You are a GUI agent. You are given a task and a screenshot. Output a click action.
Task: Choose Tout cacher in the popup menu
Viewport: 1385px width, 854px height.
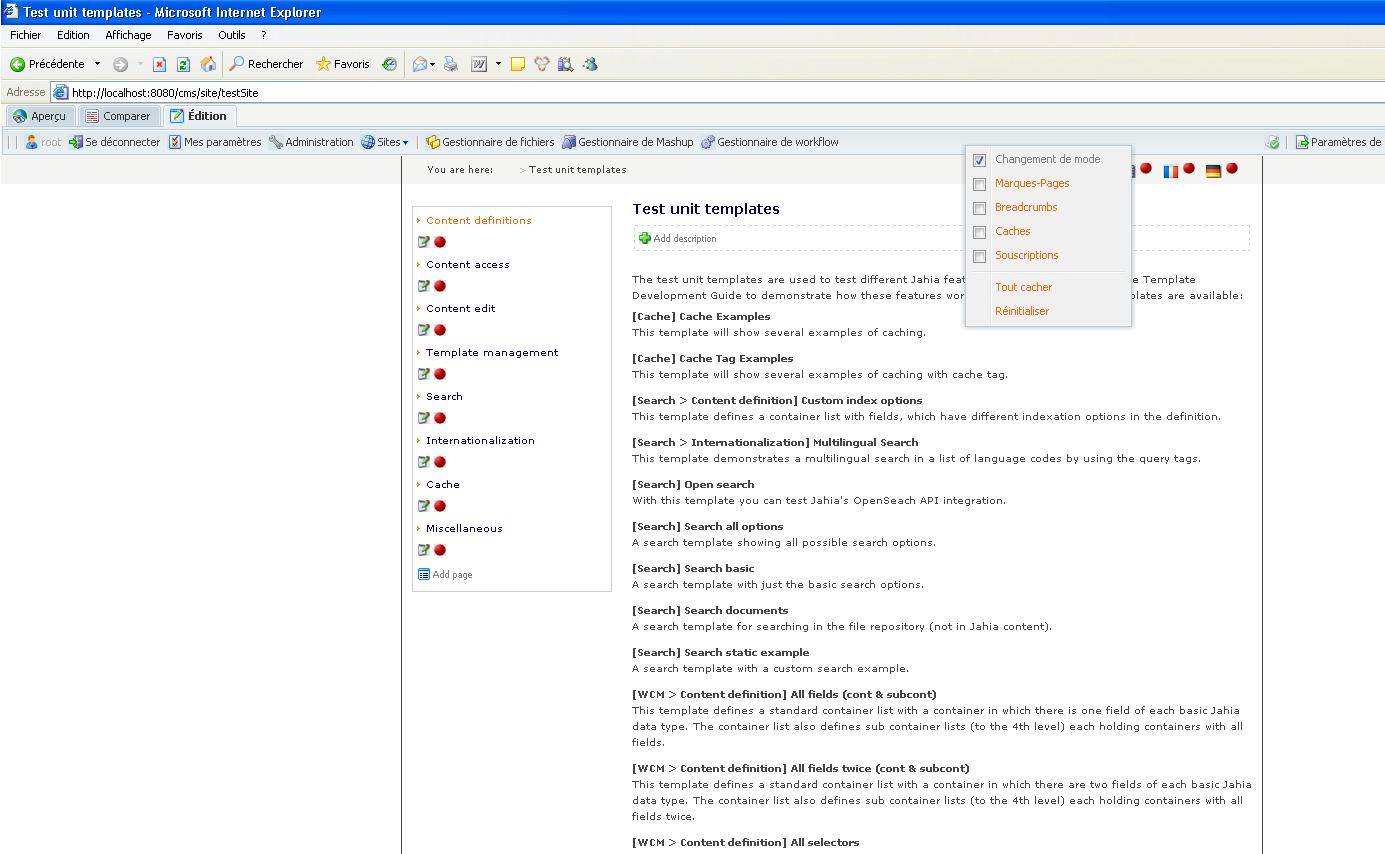point(1023,287)
